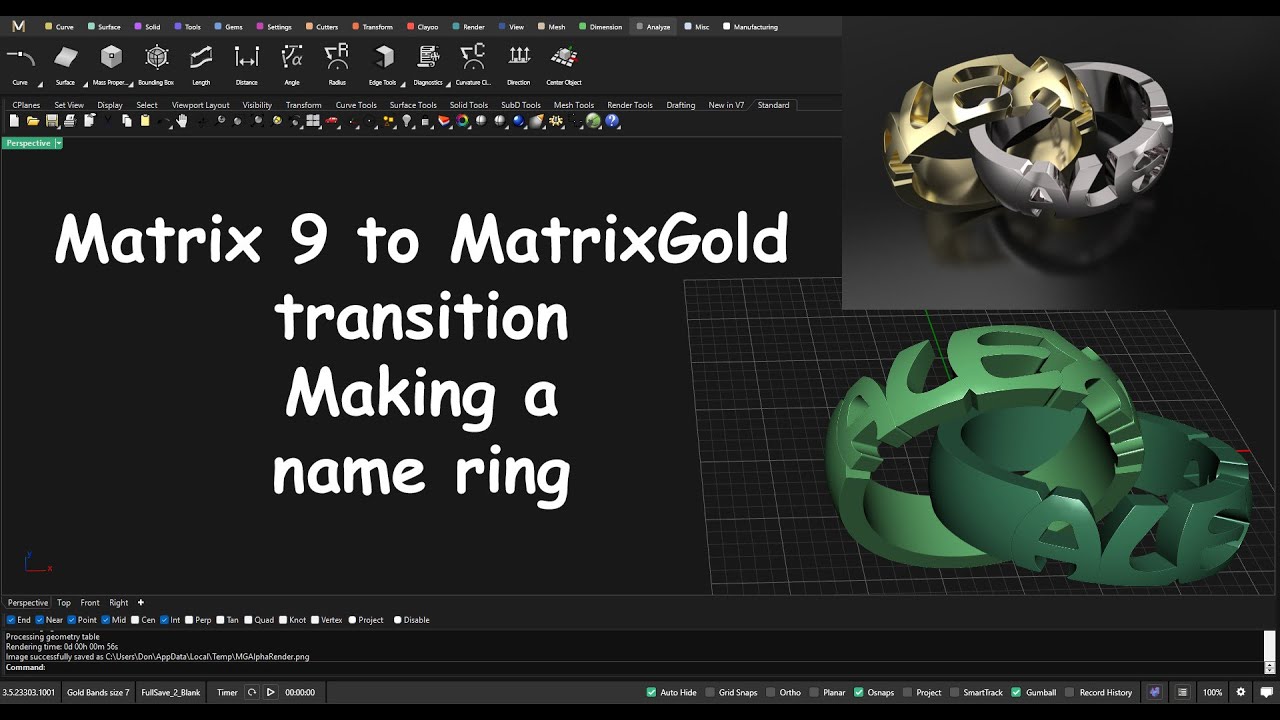This screenshot has width=1280, height=720.
Task: Select the Length analysis tool
Action: 201,57
